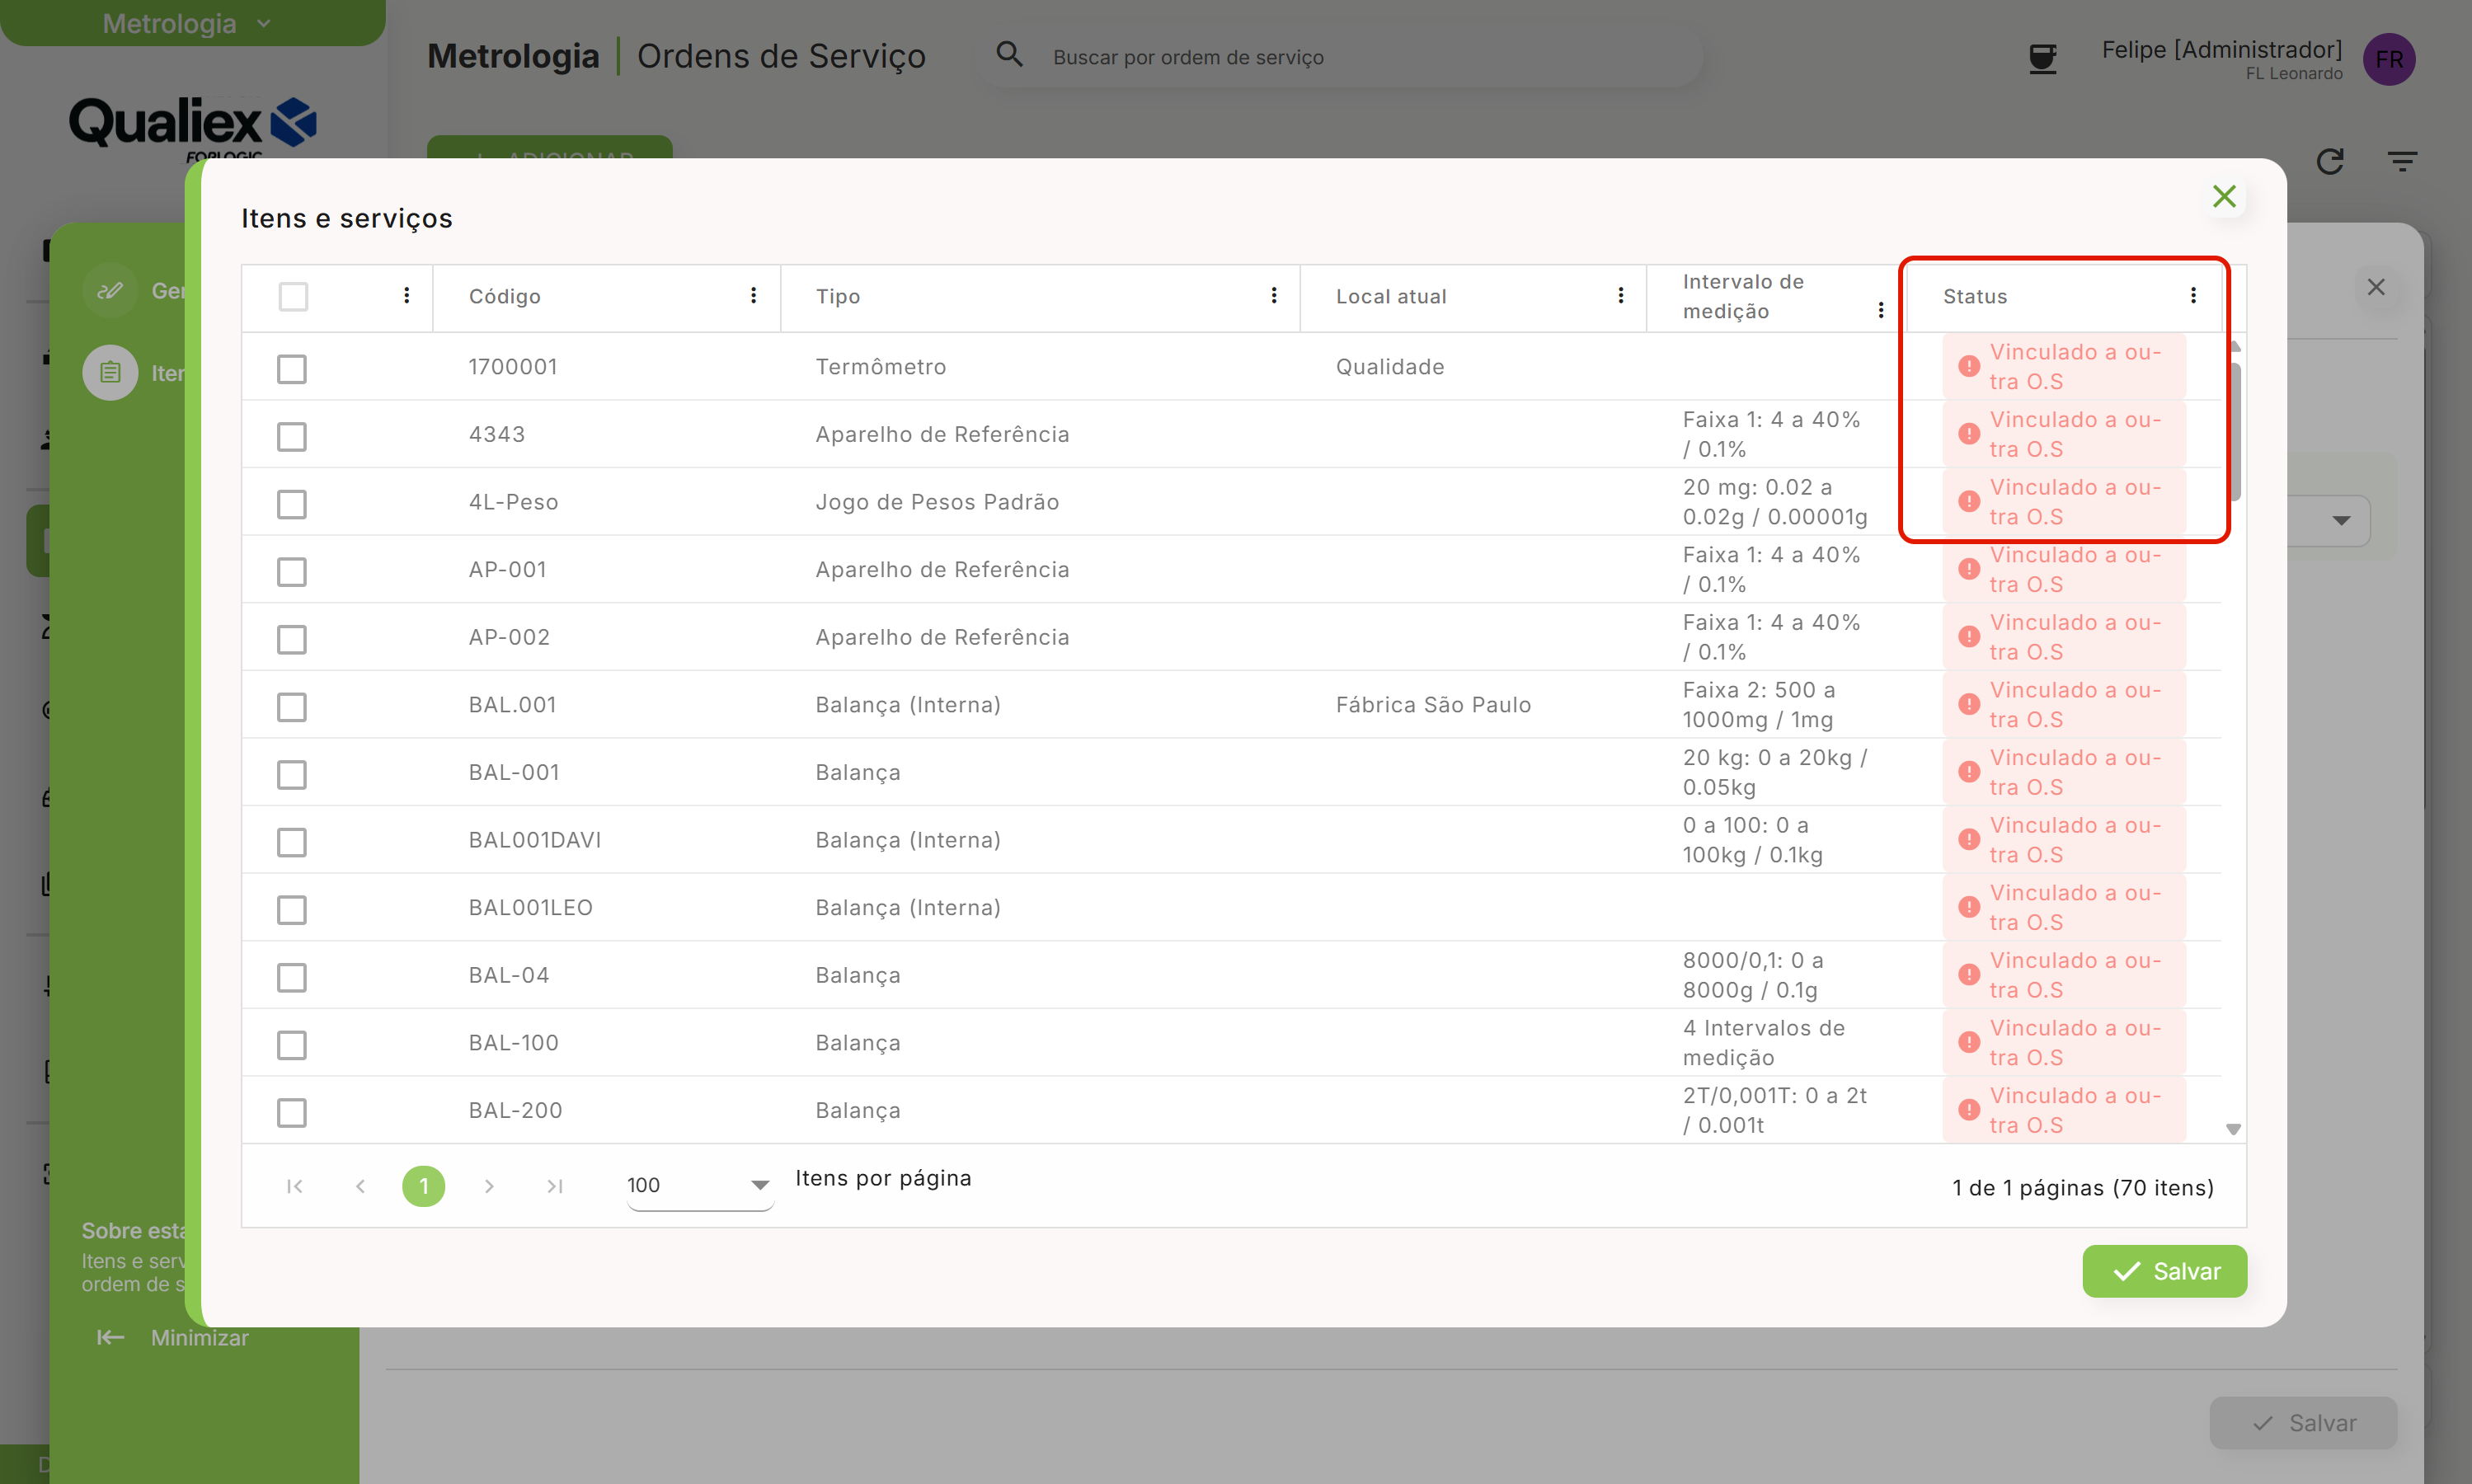This screenshot has height=1484, width=2472.
Task: Click the refresh icon in background page
Action: [2330, 161]
